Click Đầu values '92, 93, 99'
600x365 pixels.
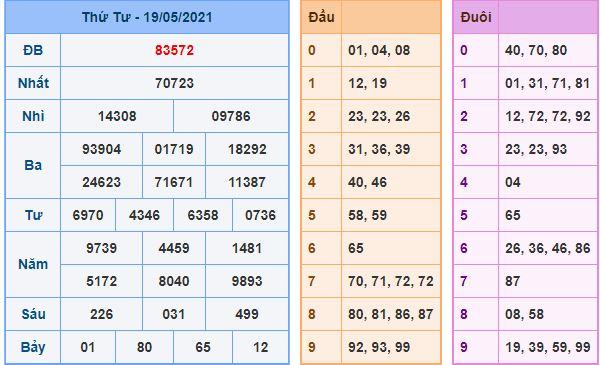coord(379,347)
